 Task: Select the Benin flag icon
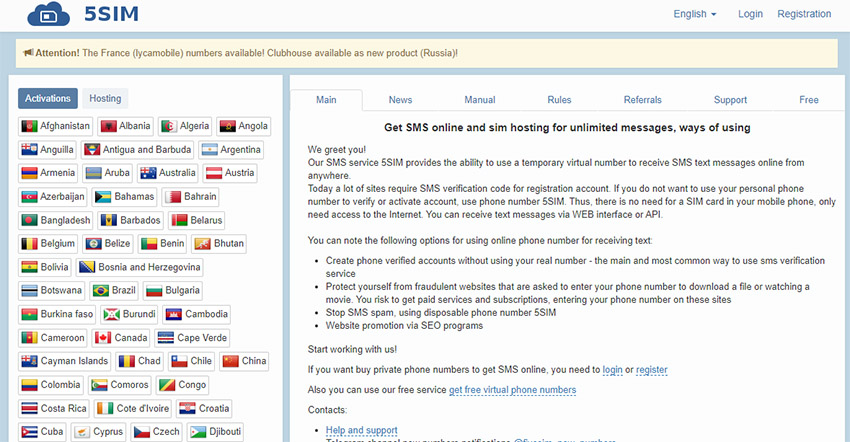pyautogui.click(x=149, y=244)
